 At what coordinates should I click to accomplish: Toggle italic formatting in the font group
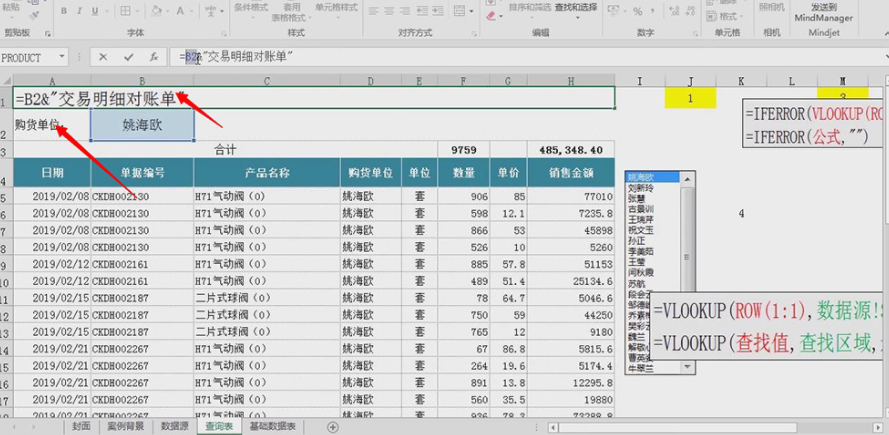pos(79,11)
